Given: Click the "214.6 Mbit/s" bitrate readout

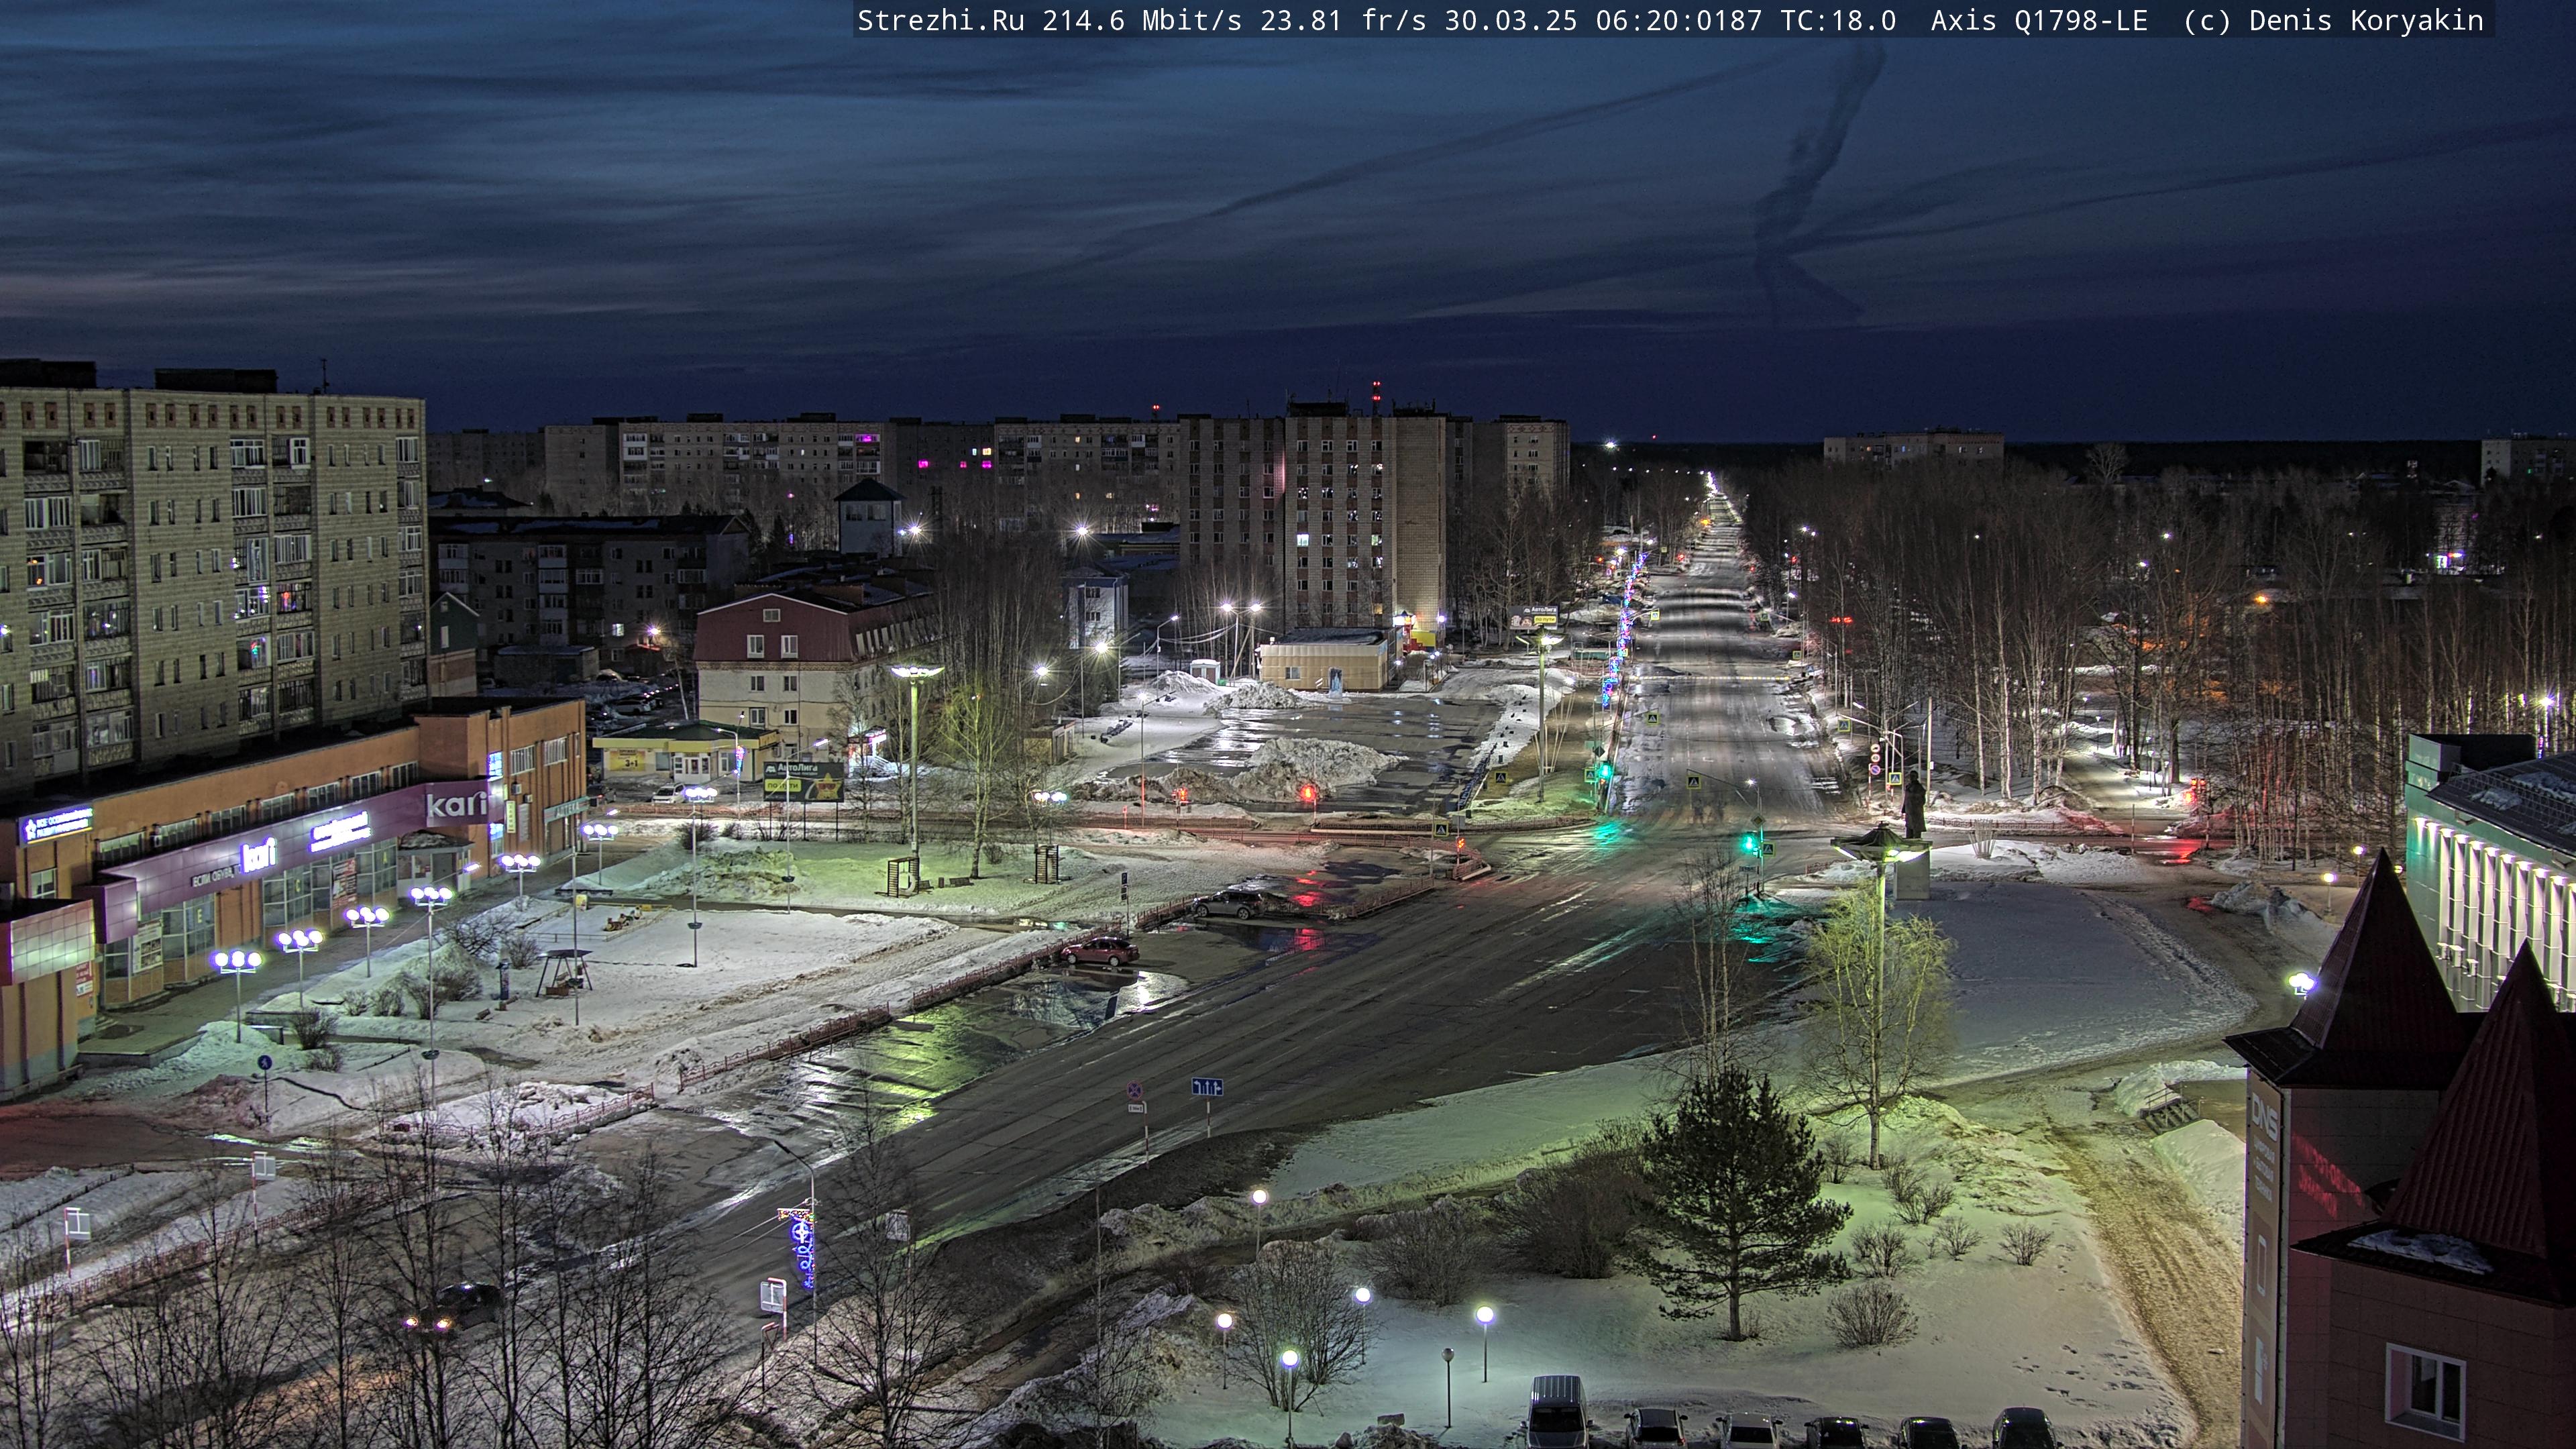Looking at the screenshot, I should point(1142,21).
